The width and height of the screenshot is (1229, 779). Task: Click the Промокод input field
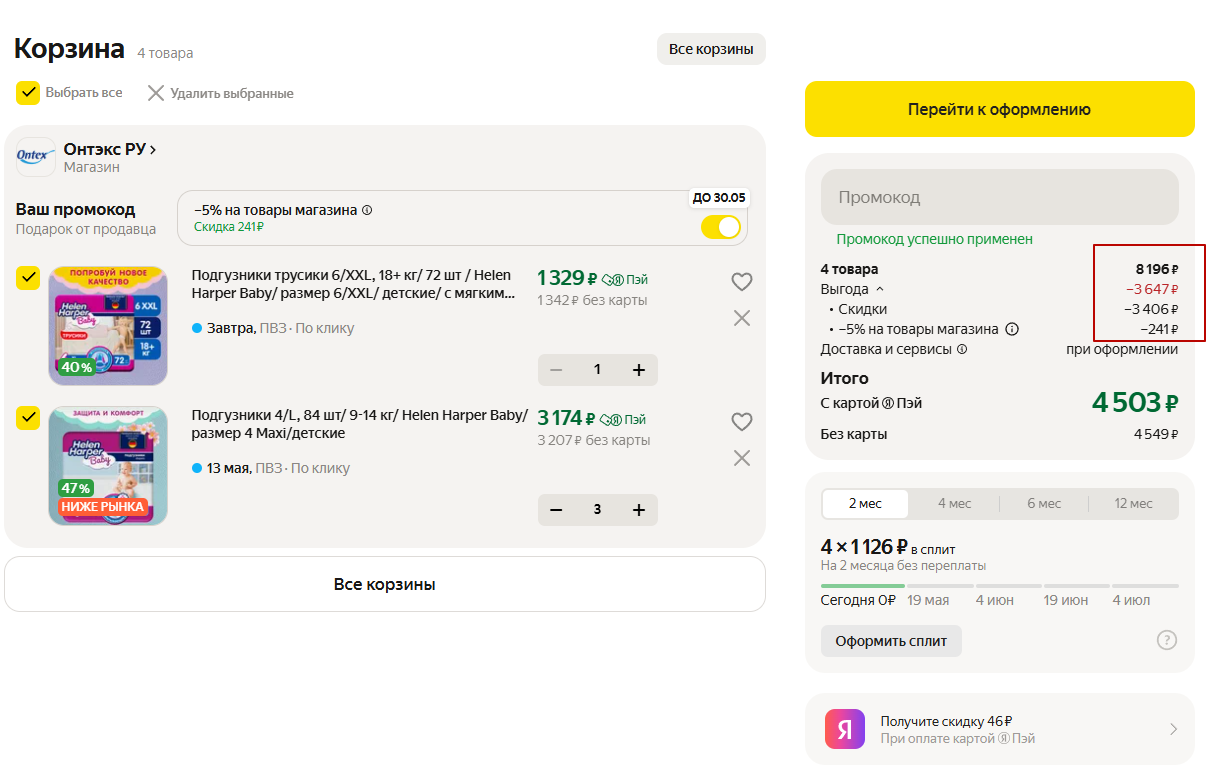(1000, 197)
